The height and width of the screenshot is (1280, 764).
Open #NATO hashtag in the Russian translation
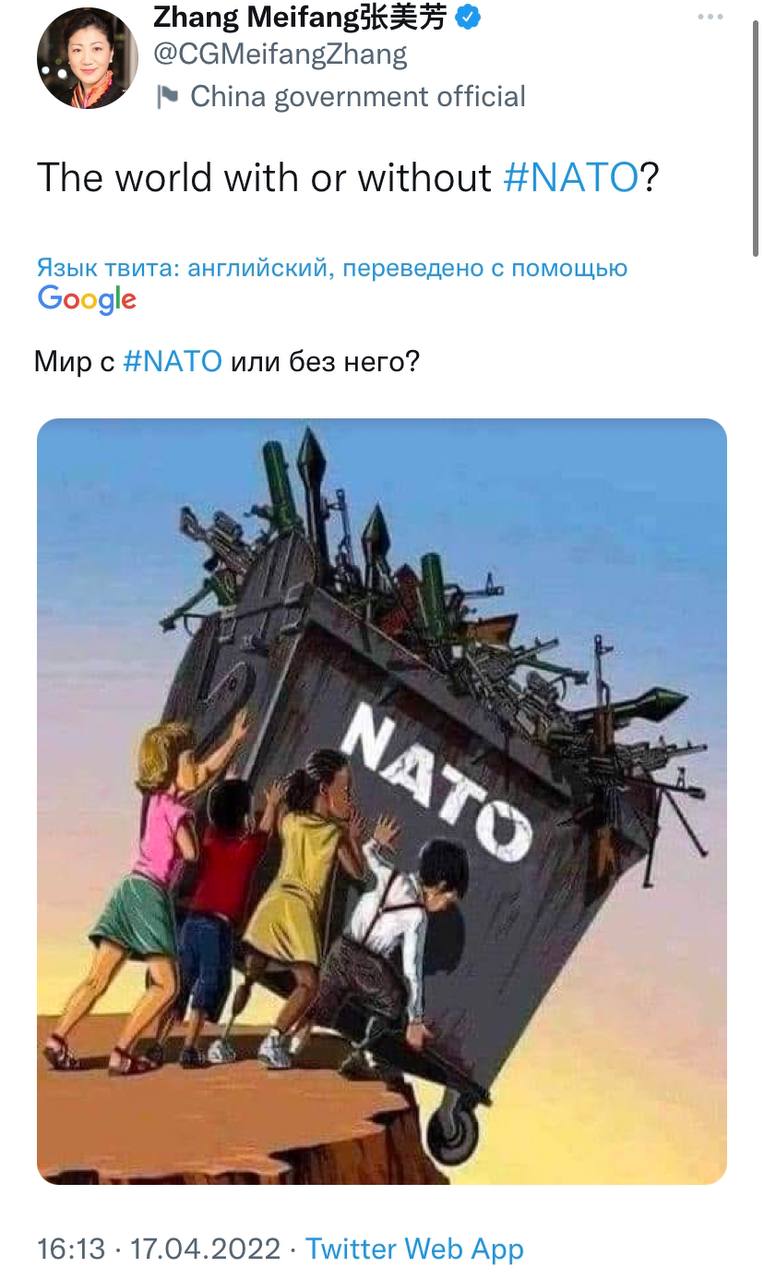coord(172,361)
